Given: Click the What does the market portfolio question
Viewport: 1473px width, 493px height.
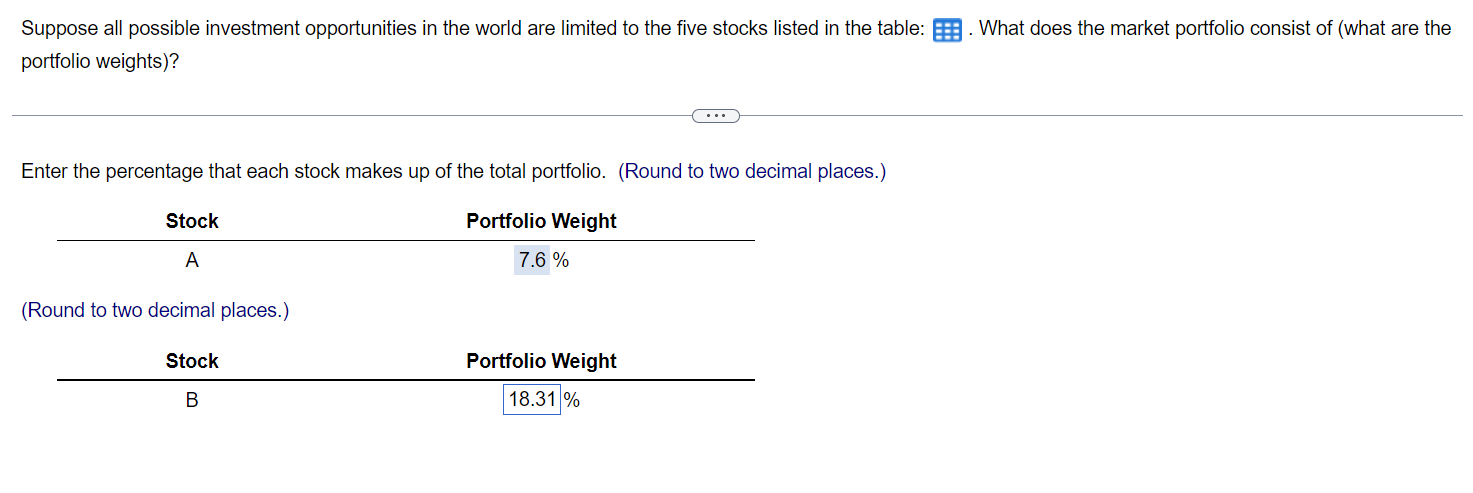Looking at the screenshot, I should (x=1216, y=28).
